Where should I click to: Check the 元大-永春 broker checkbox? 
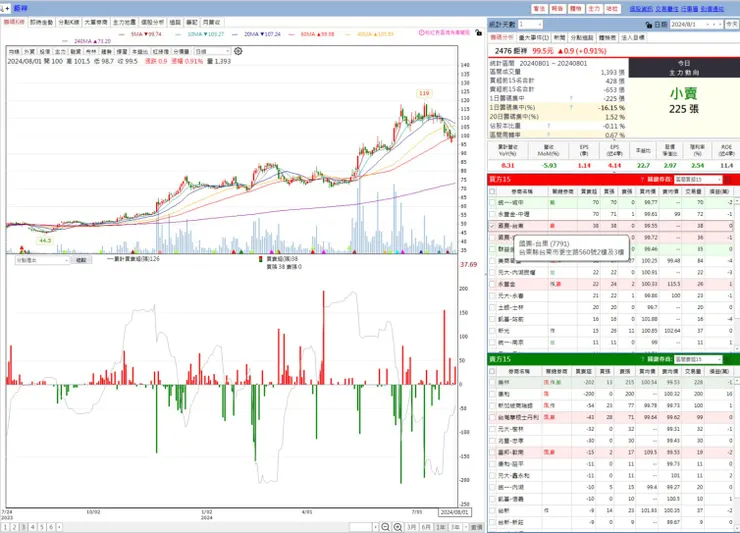492,296
